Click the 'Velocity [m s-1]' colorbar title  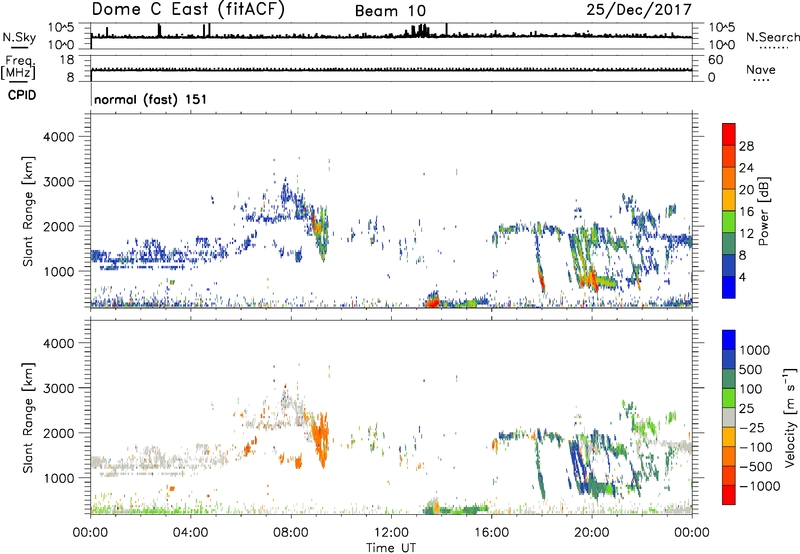(x=790, y=417)
